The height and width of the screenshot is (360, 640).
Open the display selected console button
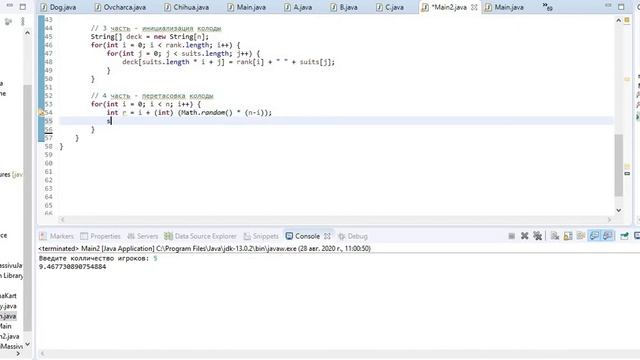click(637, 236)
